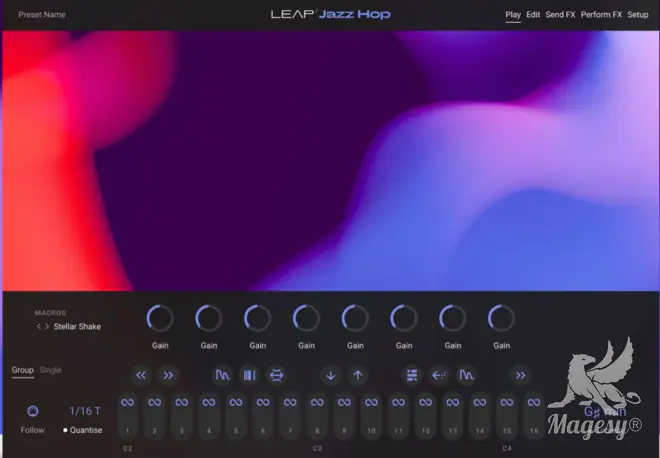The width and height of the screenshot is (660, 458).
Task: Toggle loop icon on pad 15
Action: point(507,402)
